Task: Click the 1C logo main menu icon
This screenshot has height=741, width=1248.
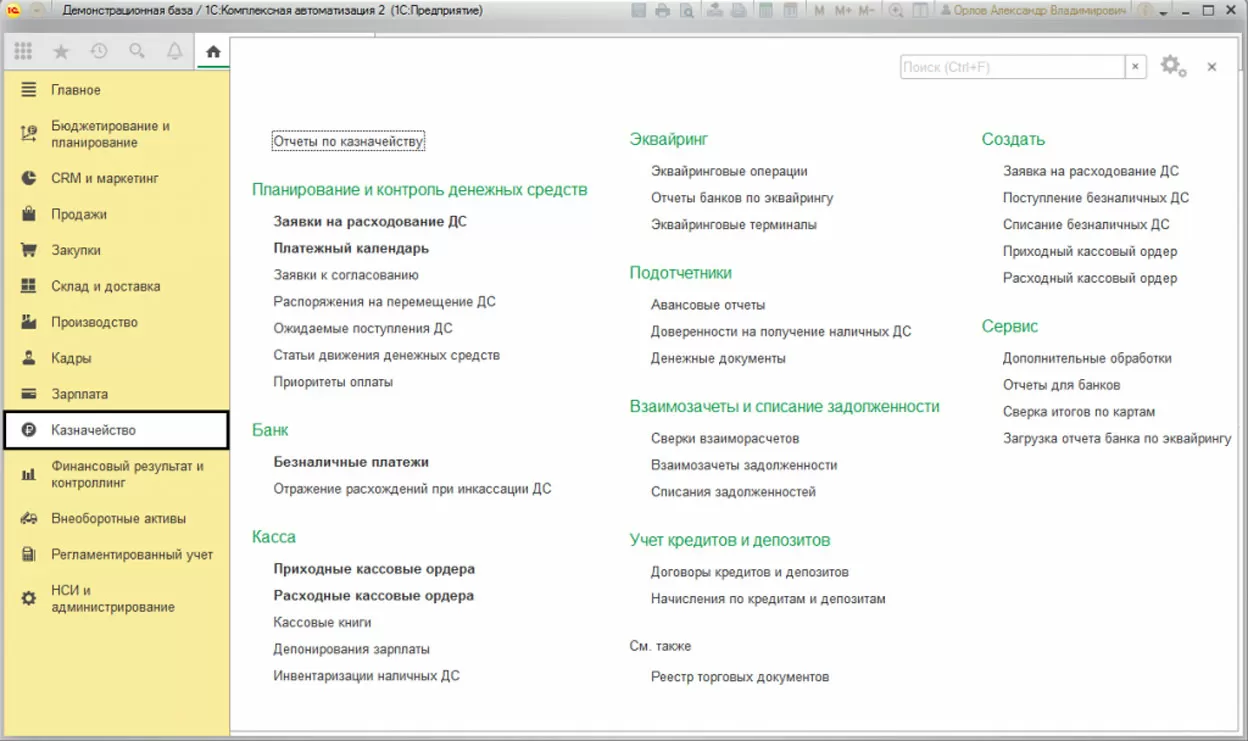Action: coord(14,10)
